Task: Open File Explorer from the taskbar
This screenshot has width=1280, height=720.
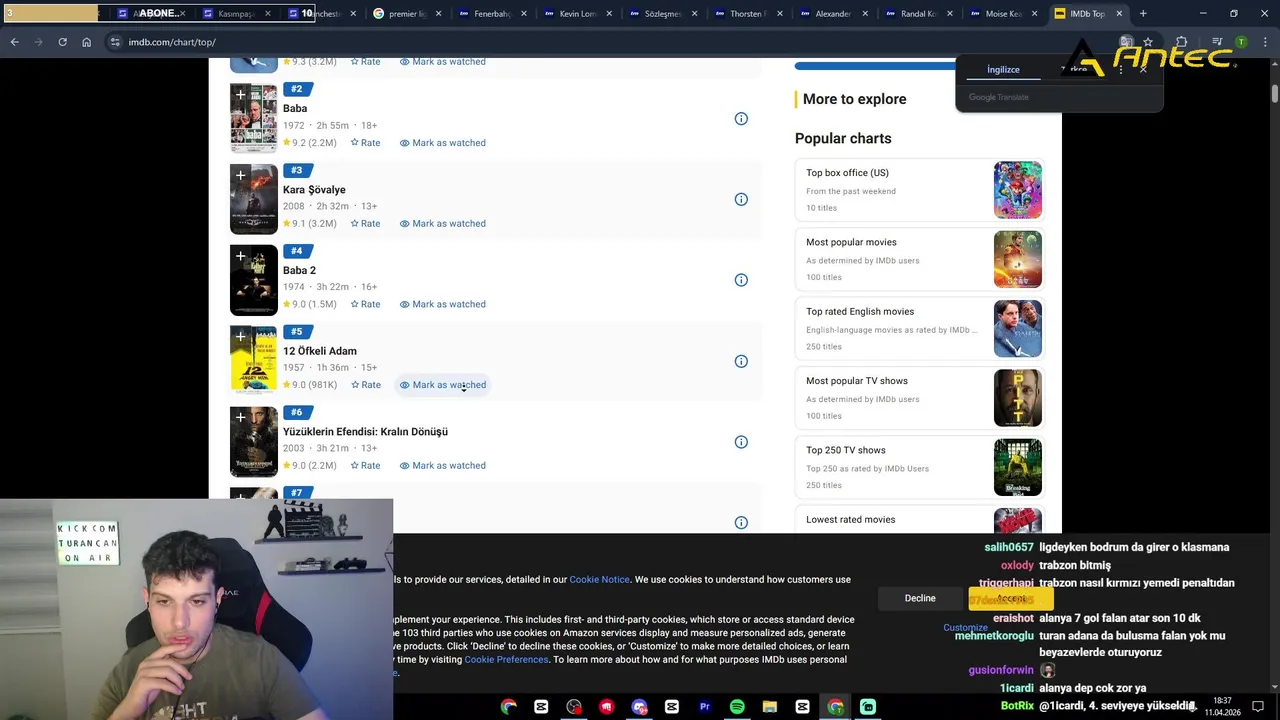Action: coord(769,707)
